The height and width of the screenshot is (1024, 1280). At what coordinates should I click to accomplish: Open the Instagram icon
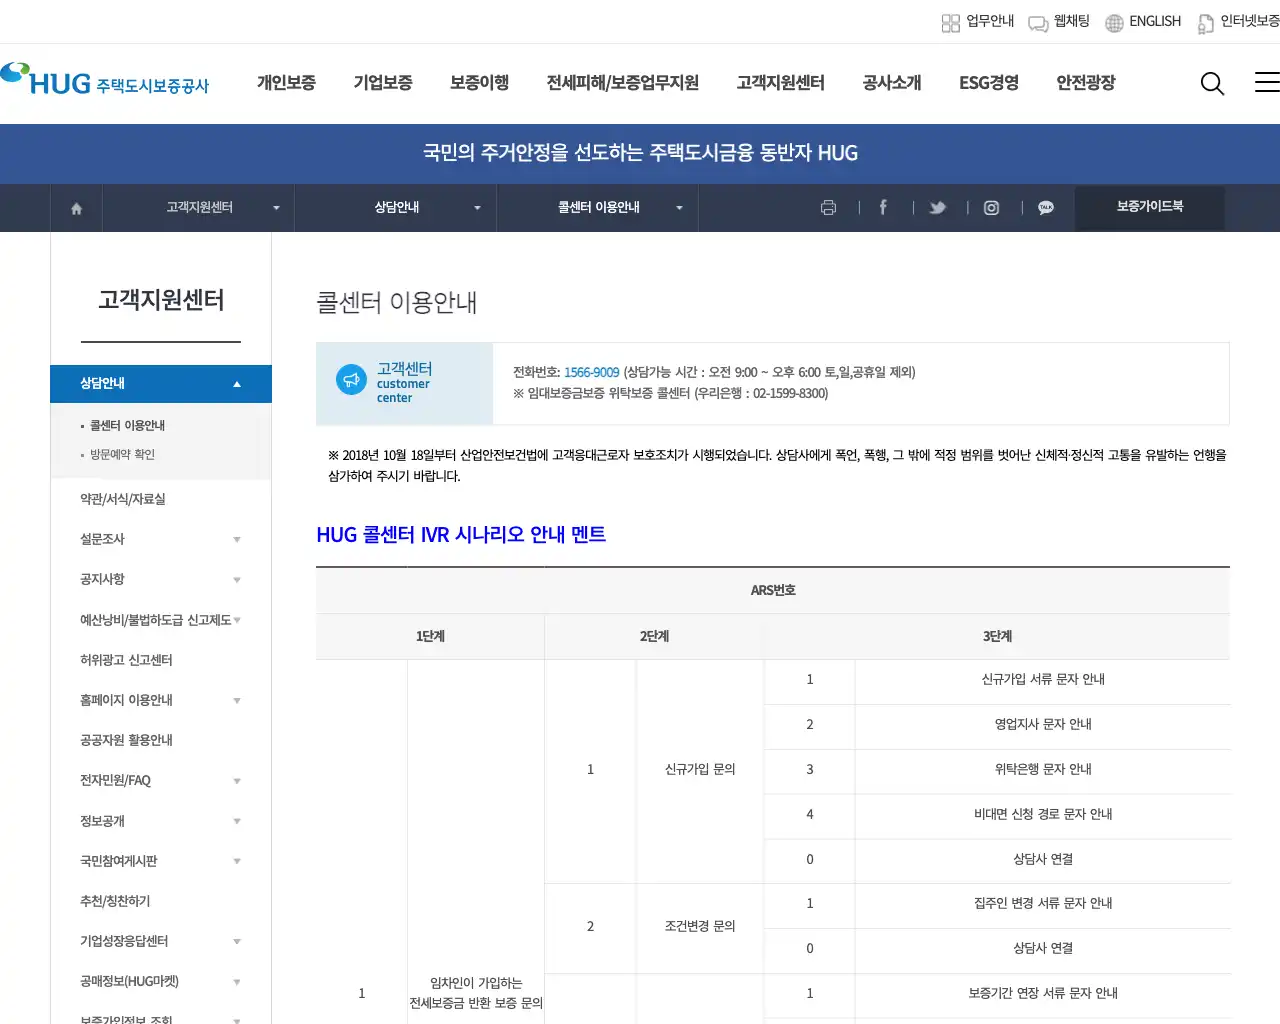(x=991, y=207)
